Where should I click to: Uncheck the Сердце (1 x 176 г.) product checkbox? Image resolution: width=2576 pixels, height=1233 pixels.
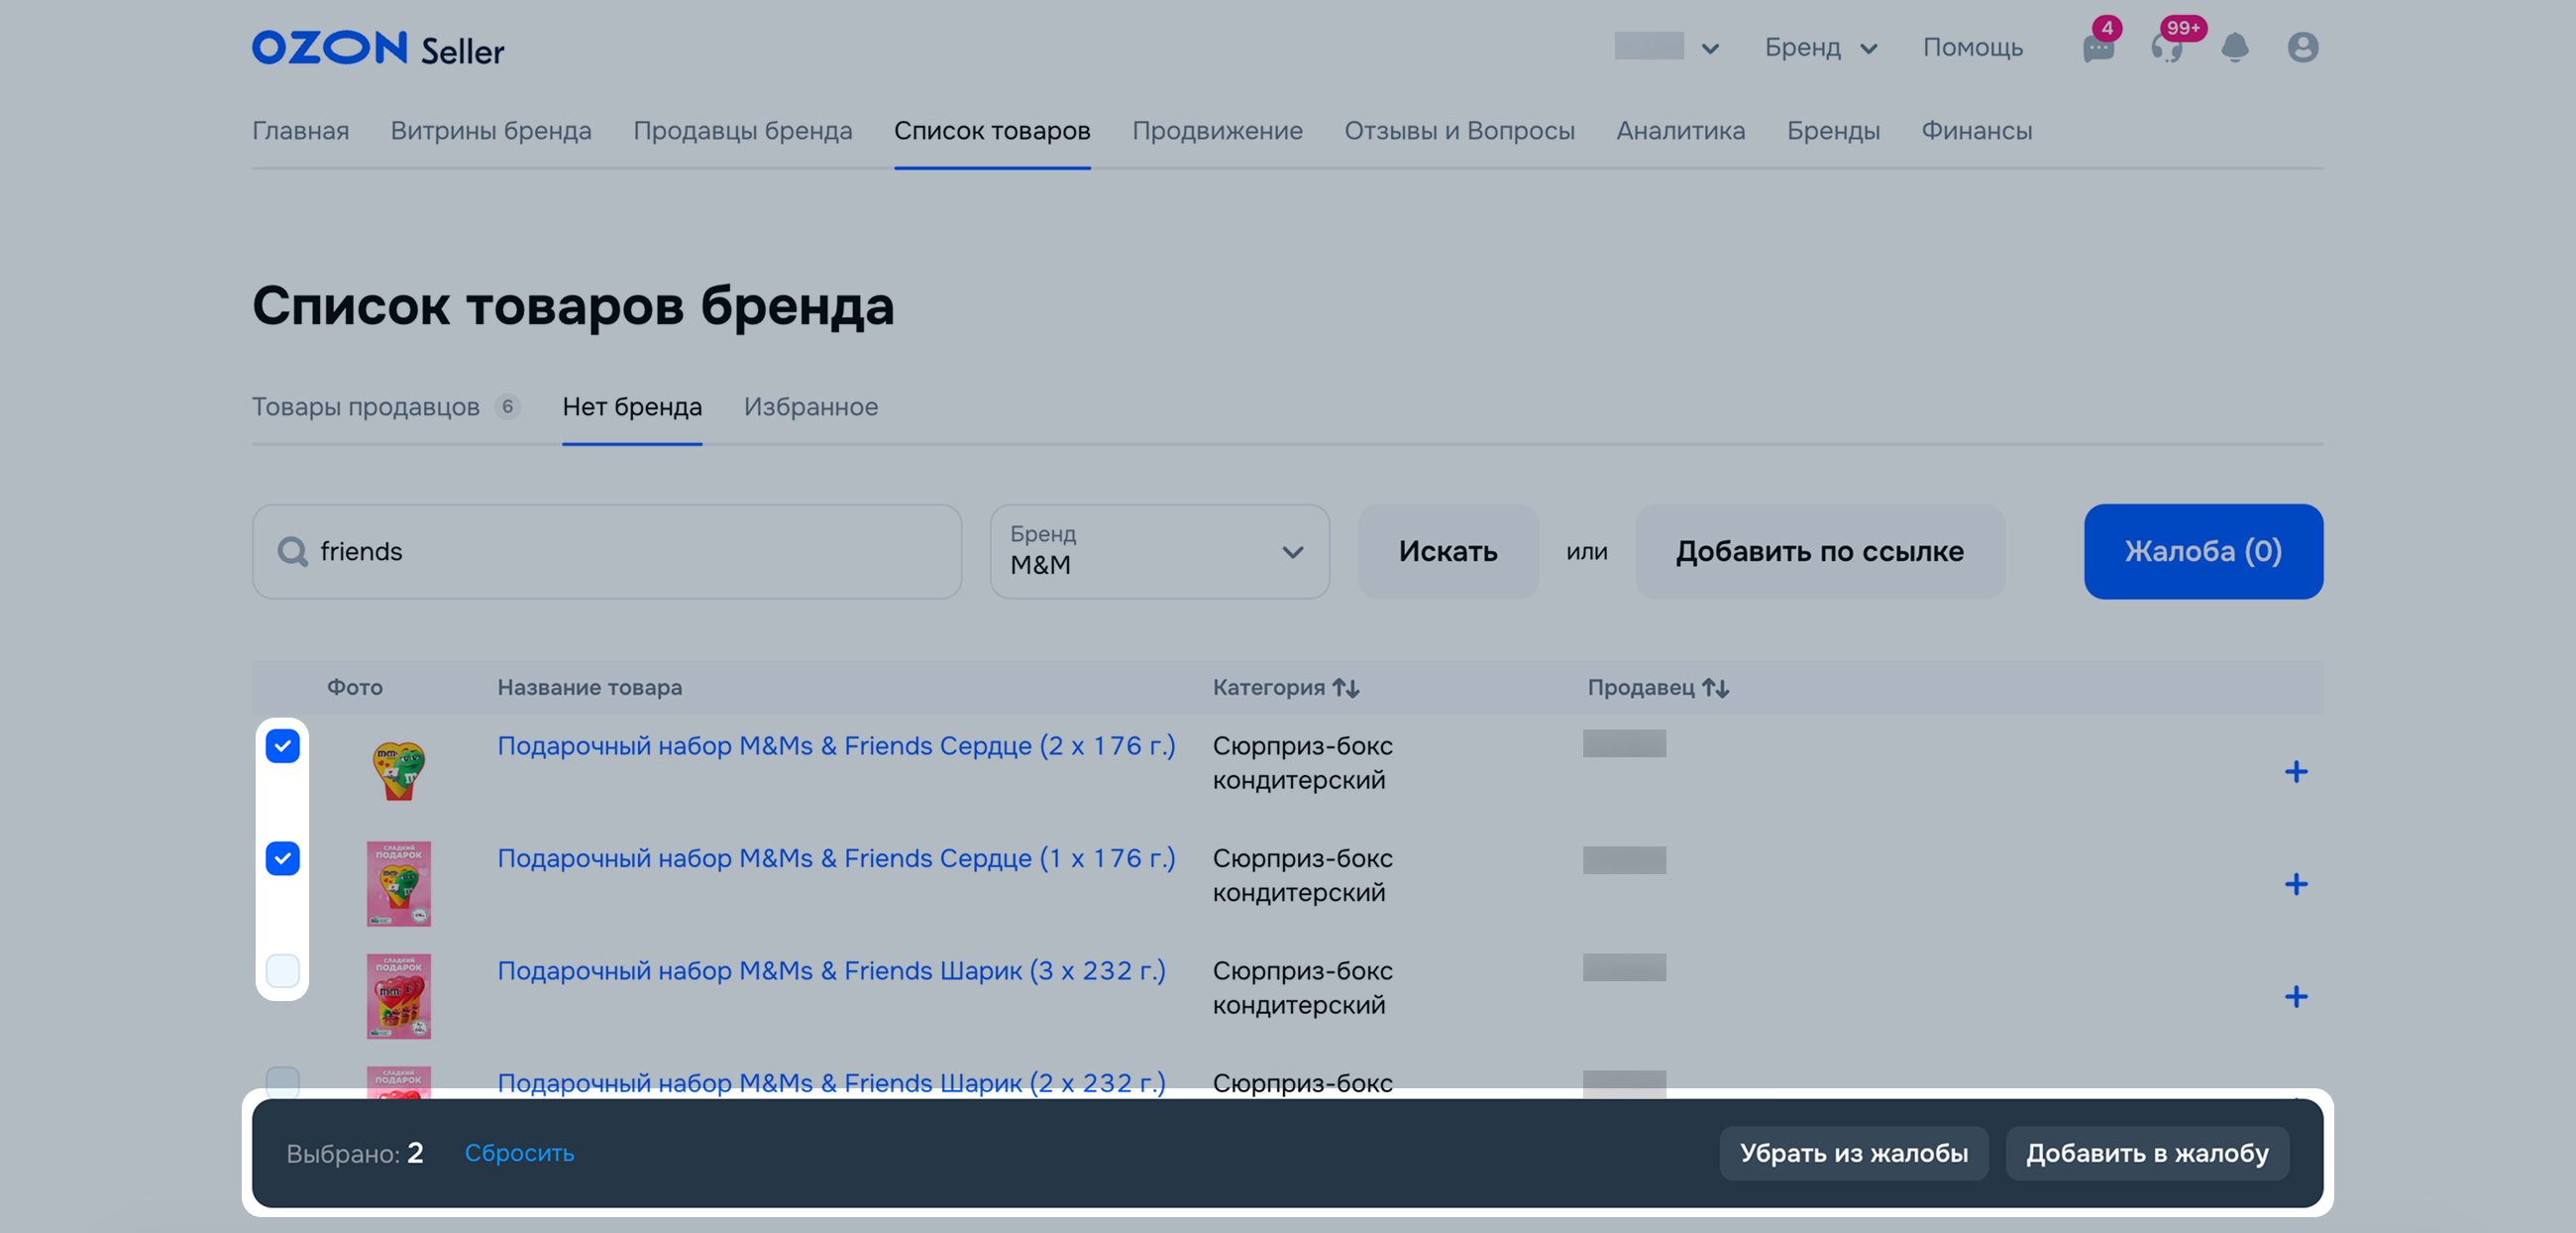[283, 858]
